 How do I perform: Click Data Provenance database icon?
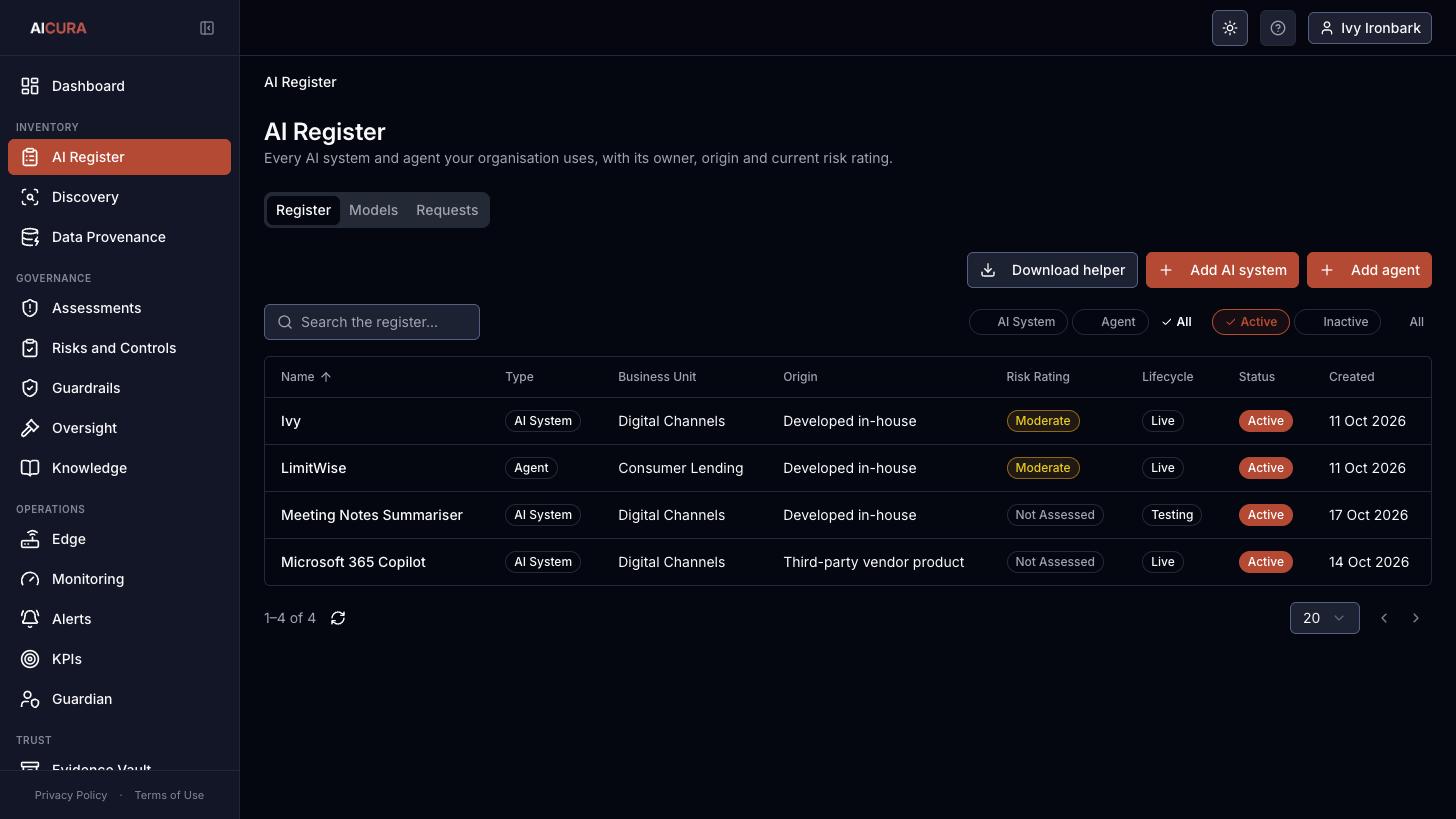(30, 237)
